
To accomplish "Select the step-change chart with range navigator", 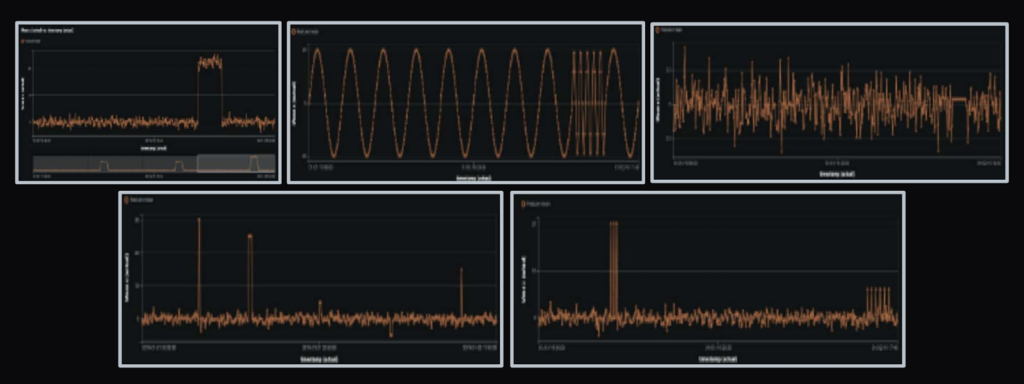I will (x=148, y=103).
